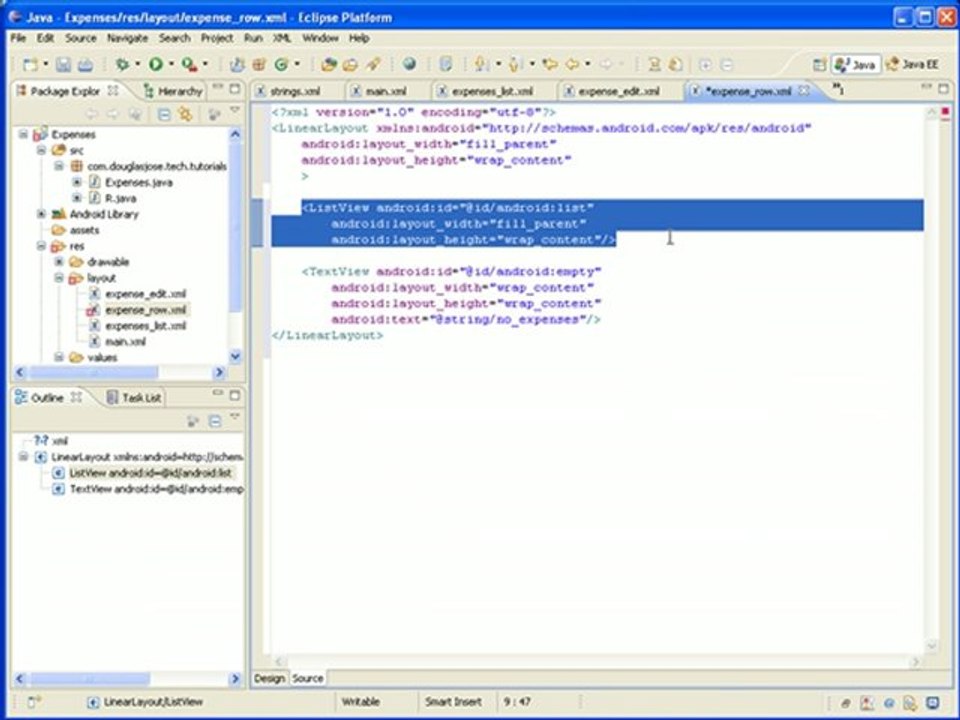Expand the drawable folder node
Viewport: 960px width, 720px height.
coord(59,261)
